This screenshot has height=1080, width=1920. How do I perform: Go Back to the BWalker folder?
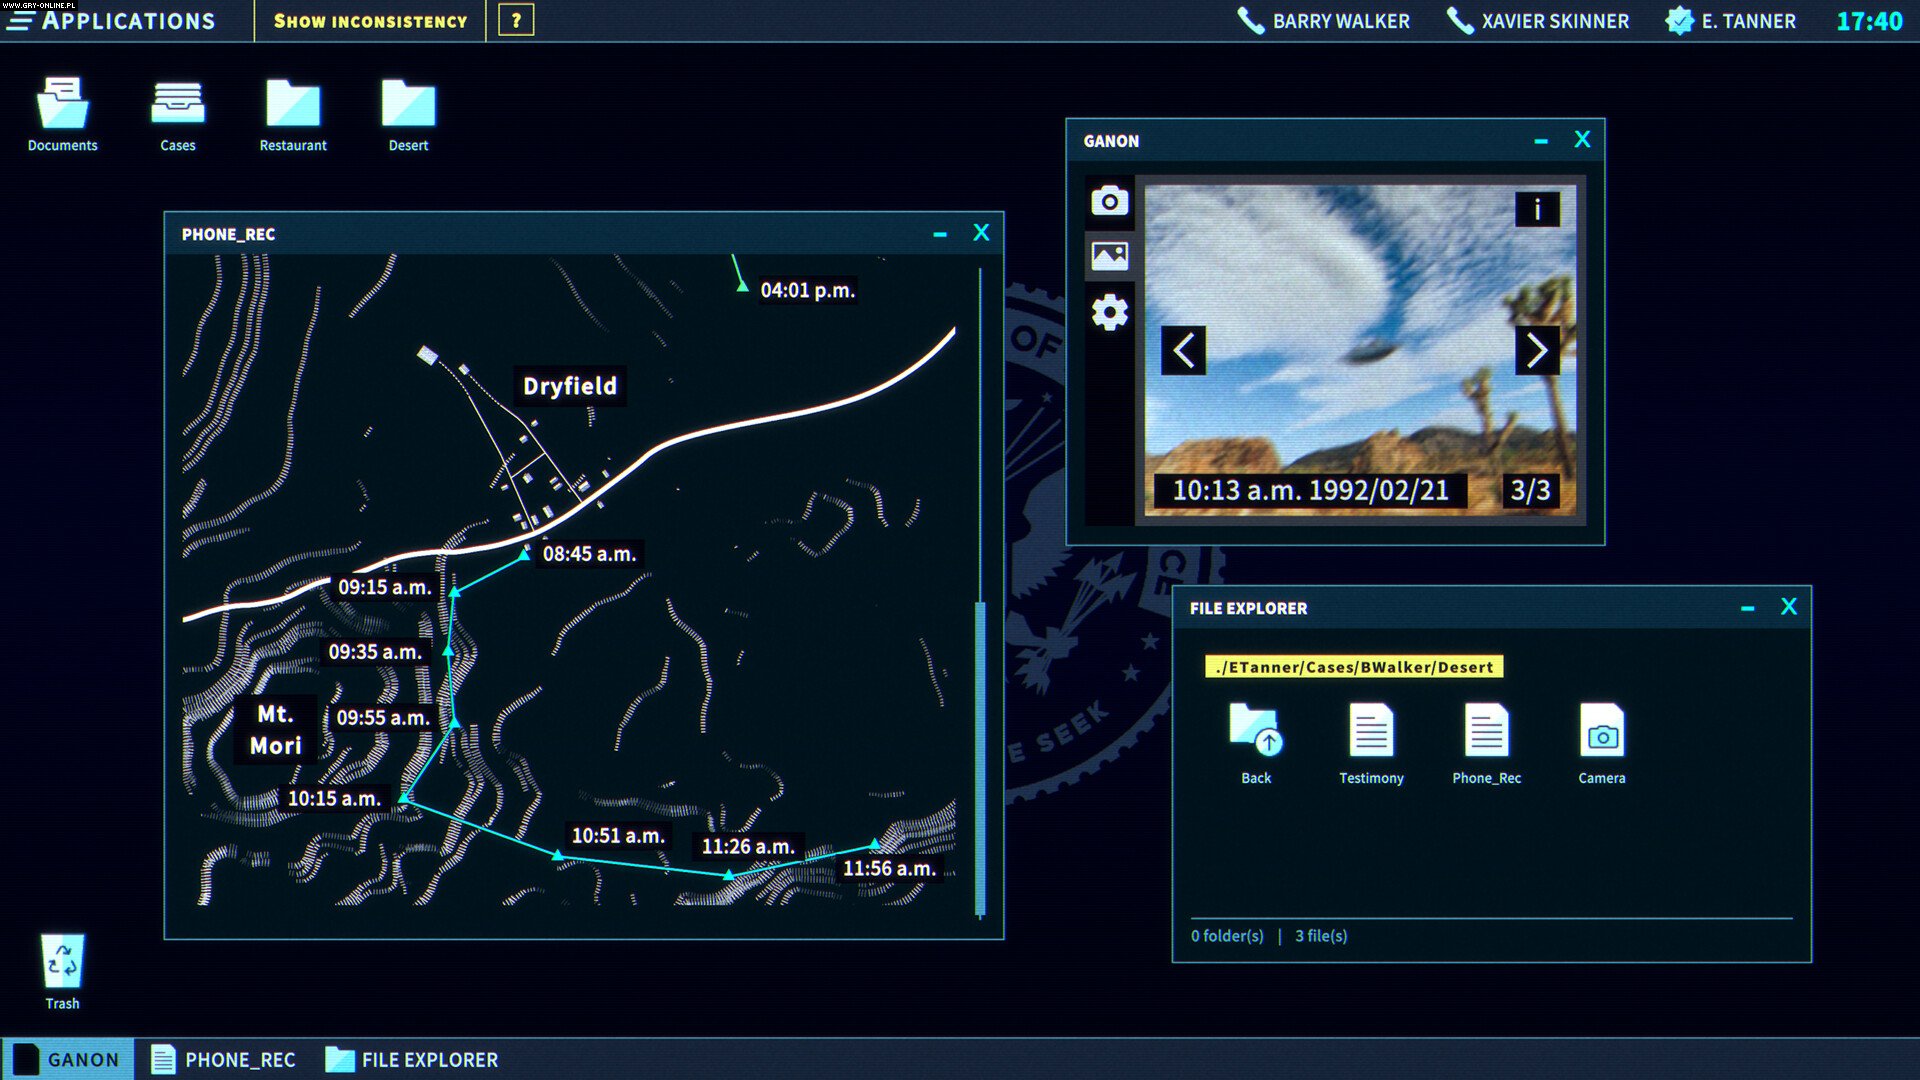coord(1255,734)
